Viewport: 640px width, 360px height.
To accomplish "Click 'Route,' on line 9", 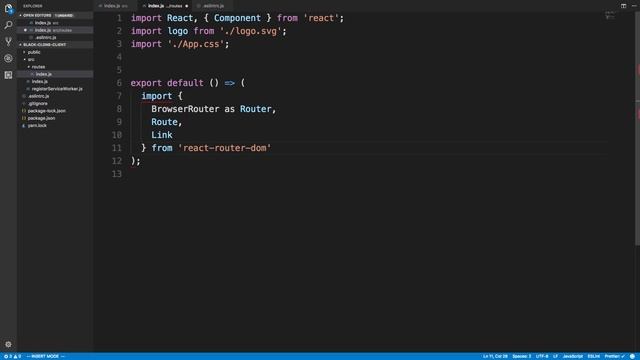I will click(x=167, y=122).
